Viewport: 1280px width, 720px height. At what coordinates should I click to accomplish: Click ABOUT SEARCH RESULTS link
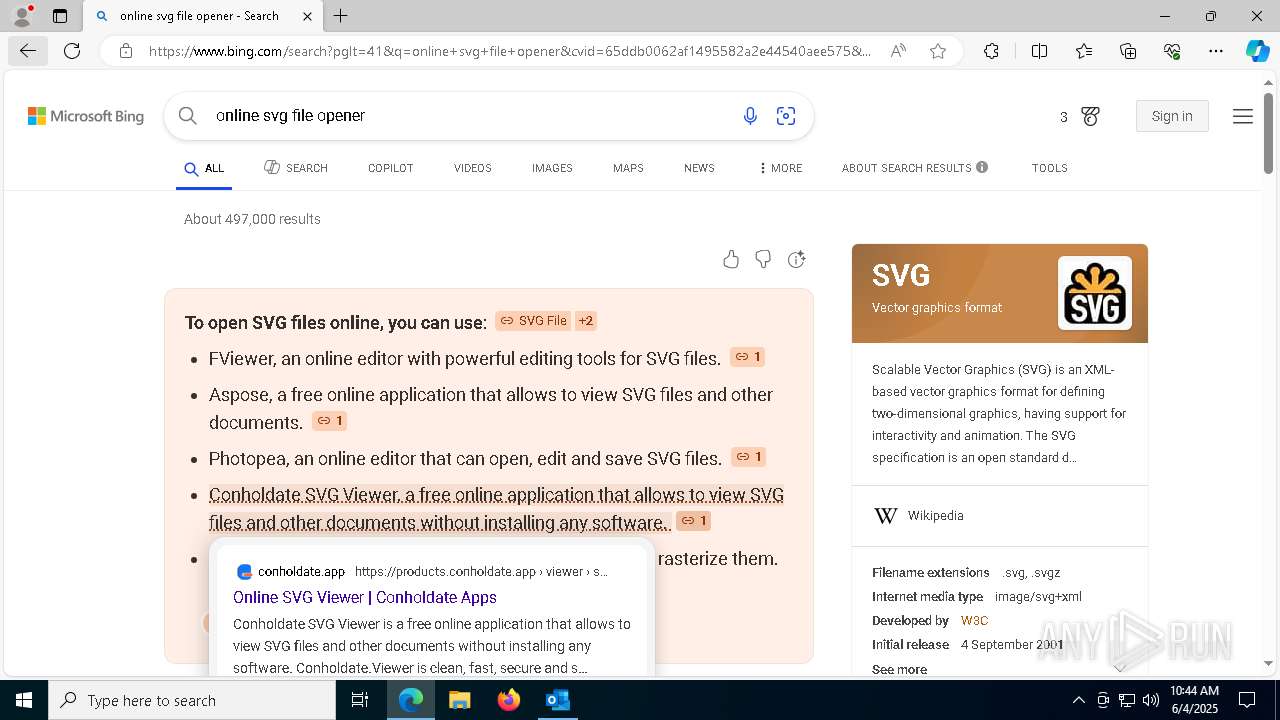pos(907,168)
